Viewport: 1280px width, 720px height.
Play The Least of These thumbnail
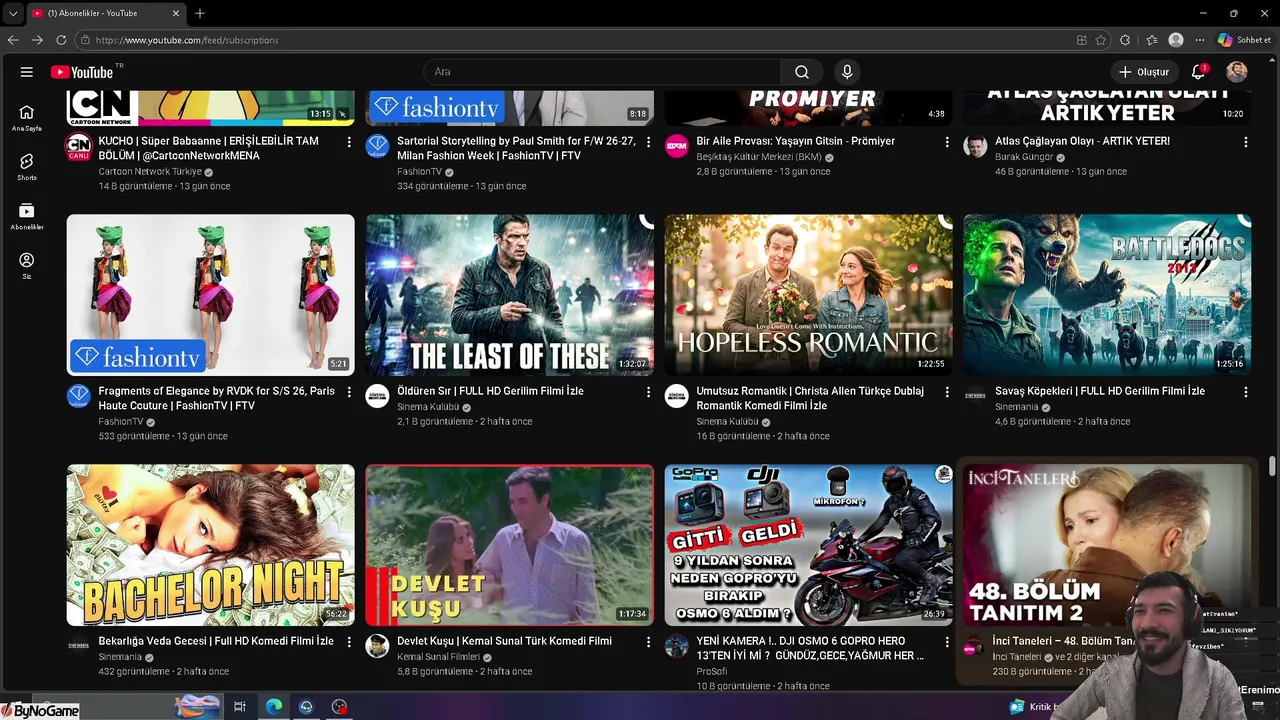510,295
